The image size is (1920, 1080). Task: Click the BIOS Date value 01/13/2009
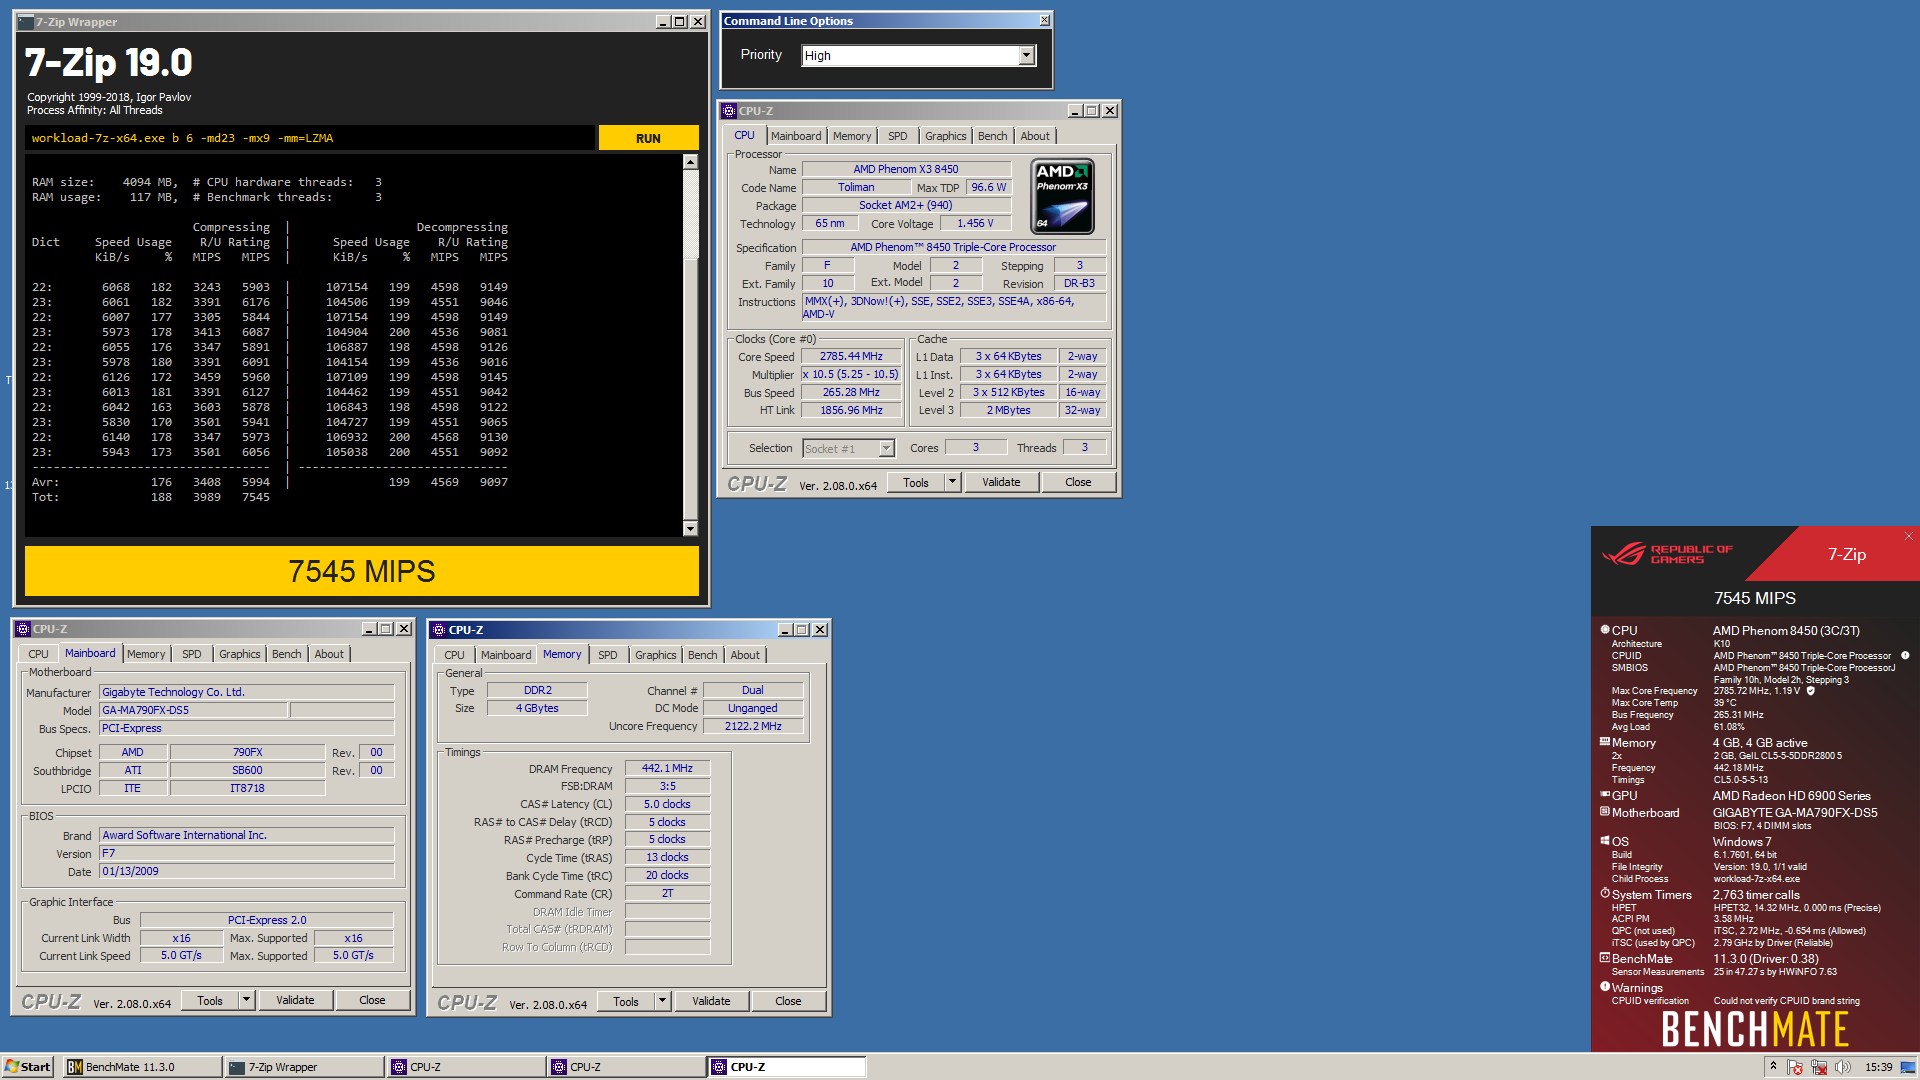pos(246,872)
